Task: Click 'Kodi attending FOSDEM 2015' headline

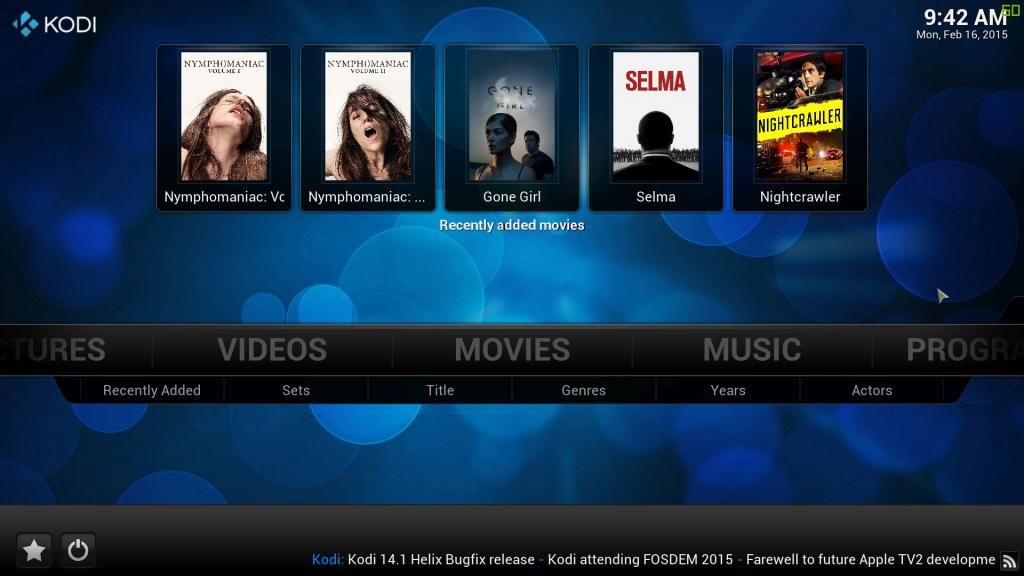Action: coord(640,560)
